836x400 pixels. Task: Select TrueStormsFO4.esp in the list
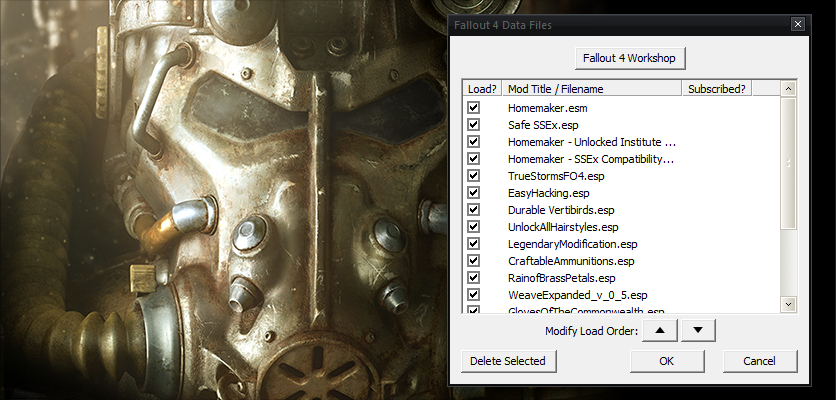click(x=556, y=177)
